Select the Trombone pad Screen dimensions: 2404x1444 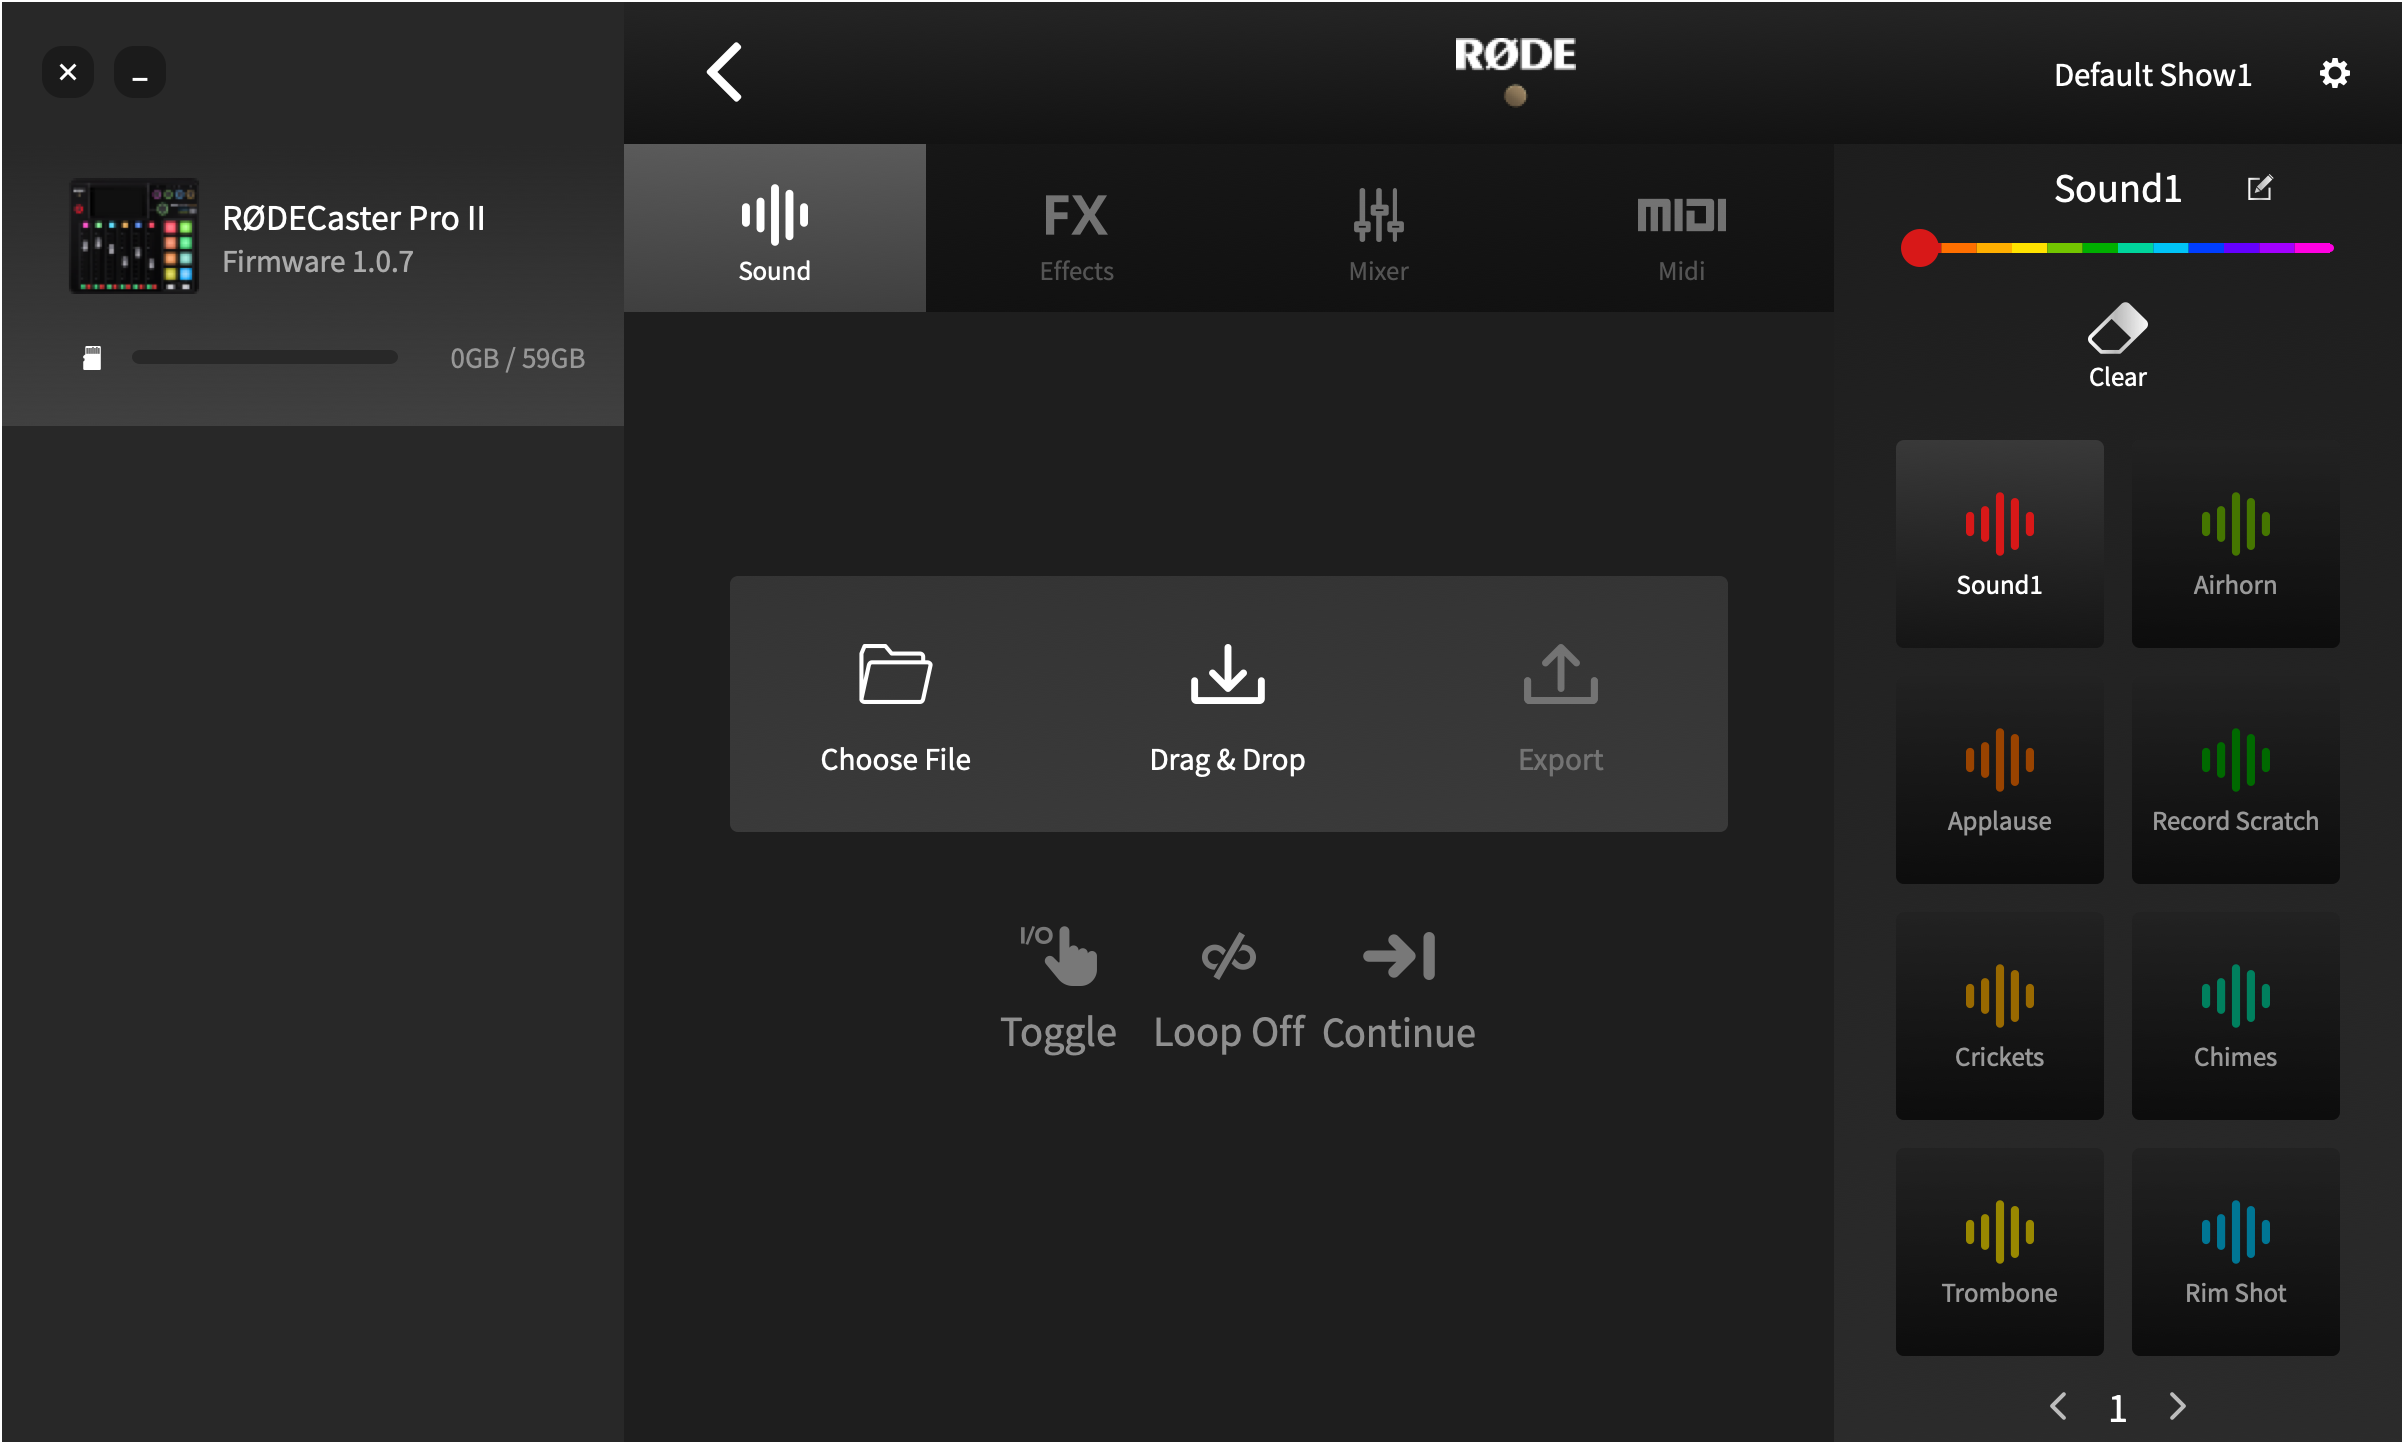pos(2000,1252)
